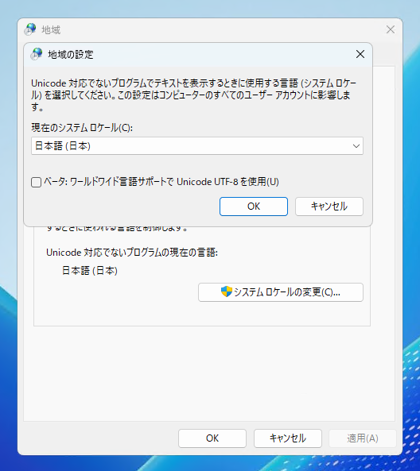Click the globe icon in 地域 title bar
The image size is (420, 471).
click(x=30, y=29)
